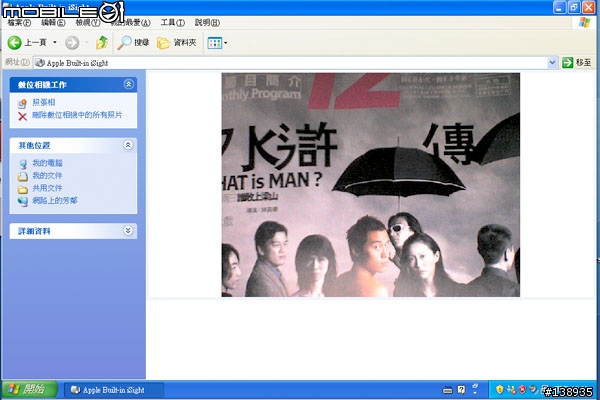
Task: Open the 搜尋 search pane
Action: point(133,42)
